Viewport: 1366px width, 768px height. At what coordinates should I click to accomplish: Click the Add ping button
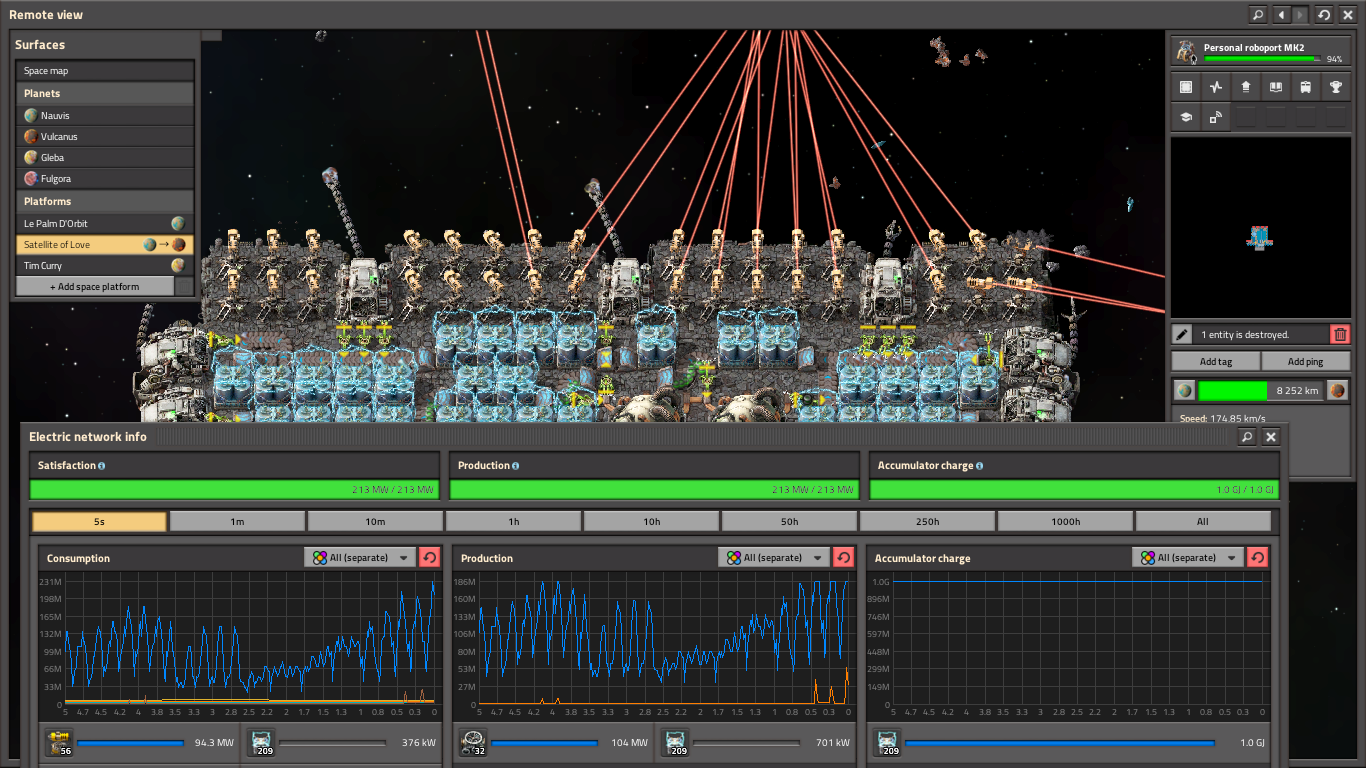pos(1306,362)
